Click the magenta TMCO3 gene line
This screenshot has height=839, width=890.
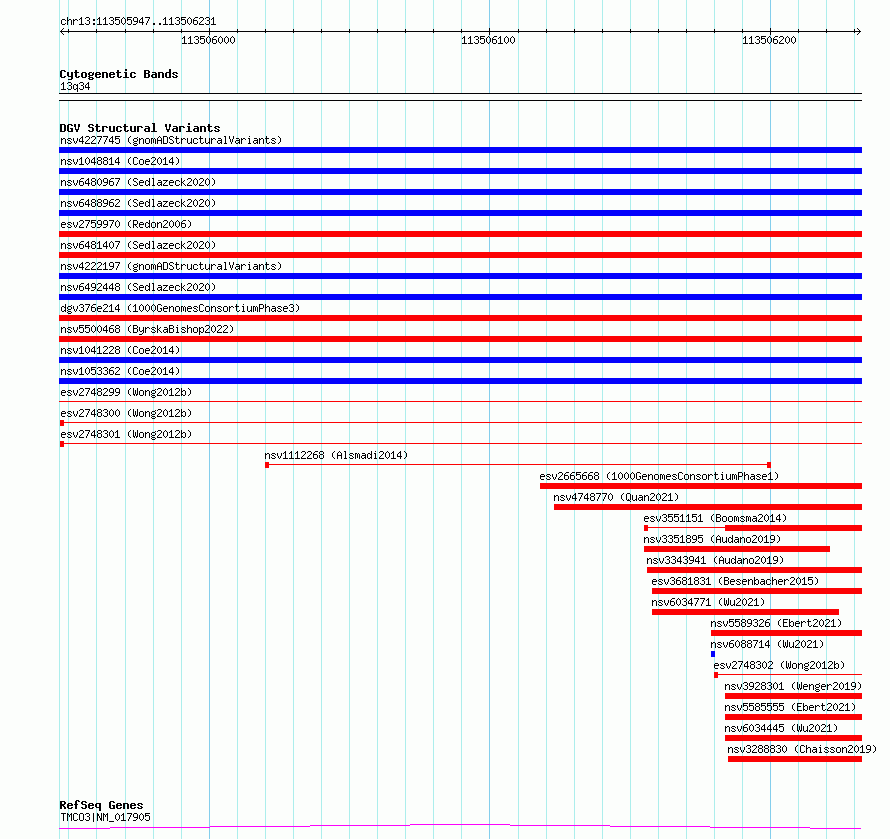tap(460, 827)
